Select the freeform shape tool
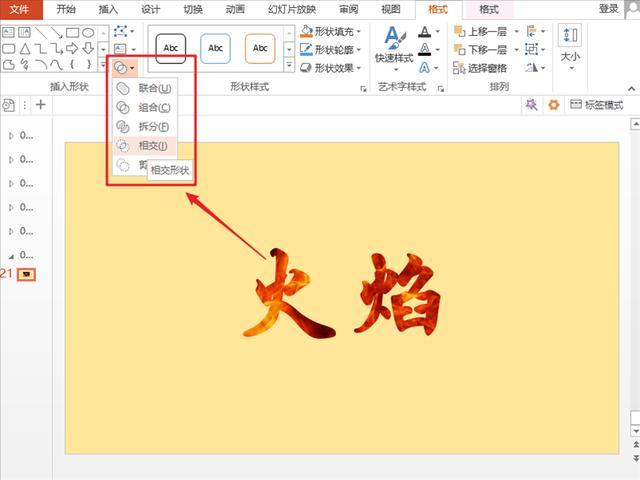Image resolution: width=640 pixels, height=480 pixels. (x=9, y=64)
